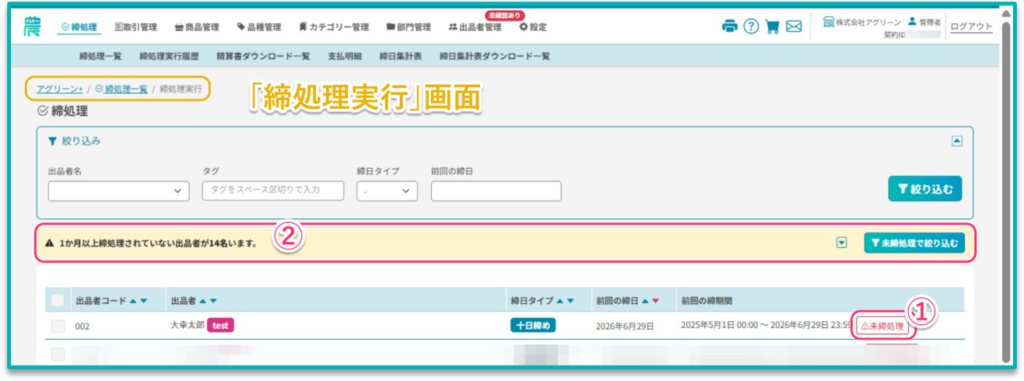
Task: Sort 出品者 column descending arrow
Action: click(213, 301)
